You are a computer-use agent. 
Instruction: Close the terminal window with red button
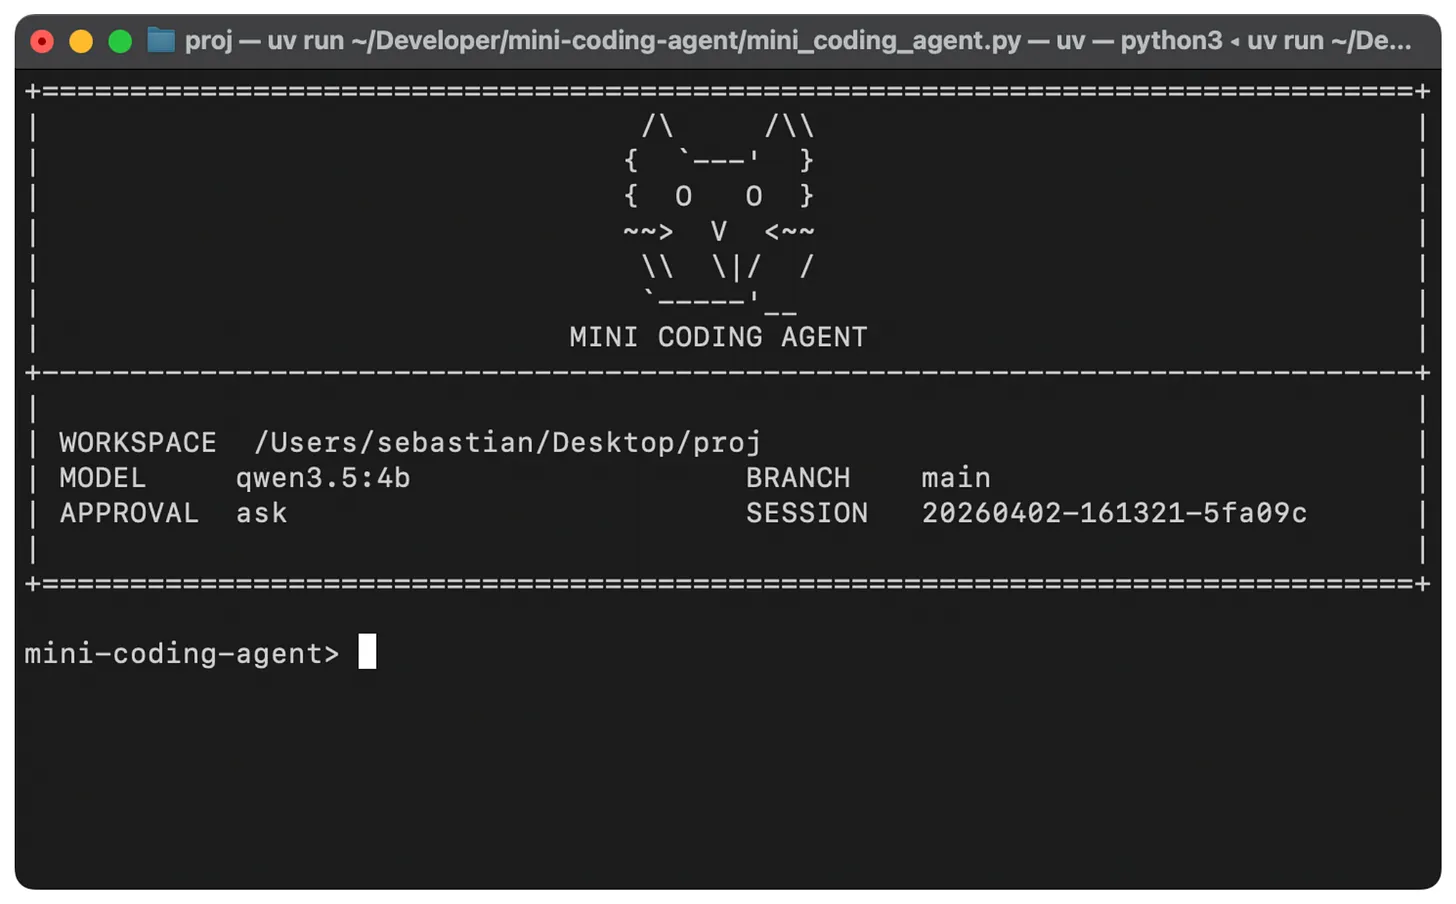42,41
